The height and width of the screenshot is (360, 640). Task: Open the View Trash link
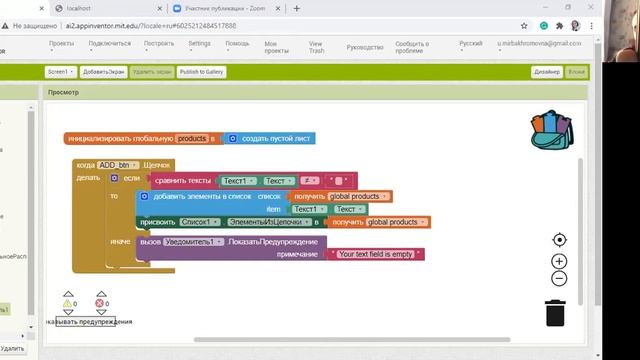[316, 47]
